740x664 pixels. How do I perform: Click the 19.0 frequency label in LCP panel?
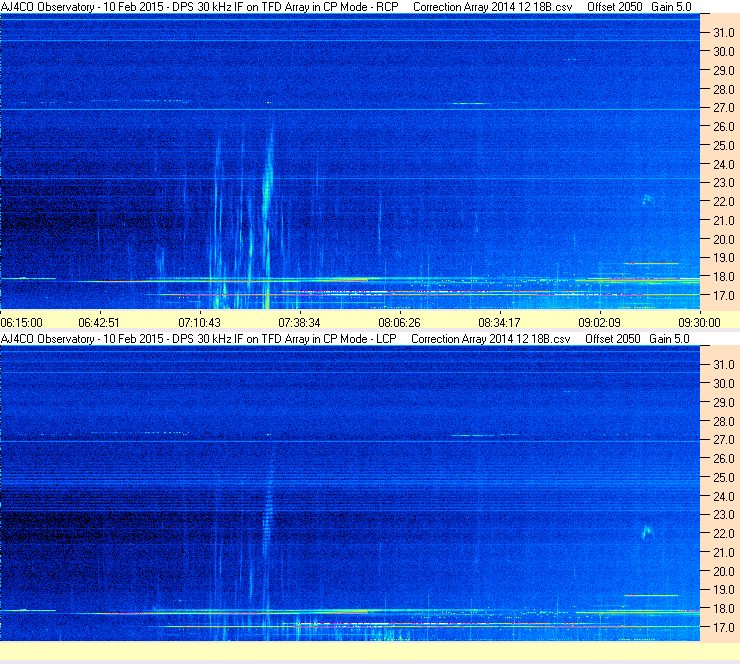pyautogui.click(x=724, y=590)
